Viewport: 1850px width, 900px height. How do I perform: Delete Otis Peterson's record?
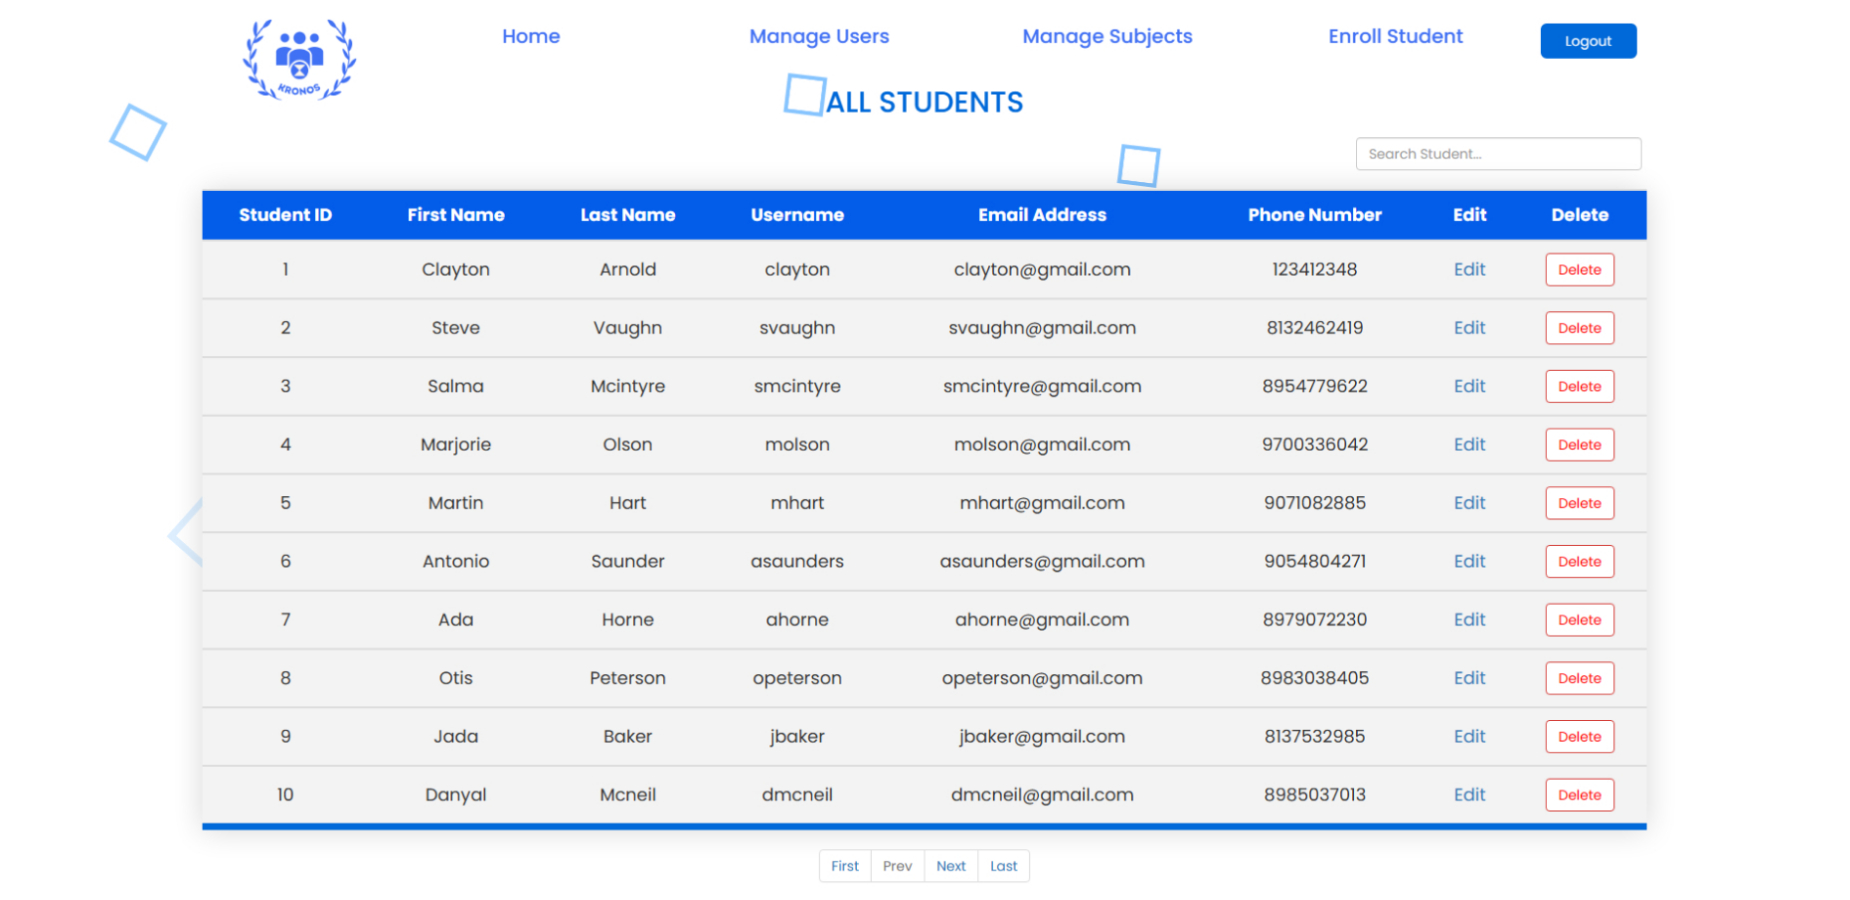[1578, 679]
